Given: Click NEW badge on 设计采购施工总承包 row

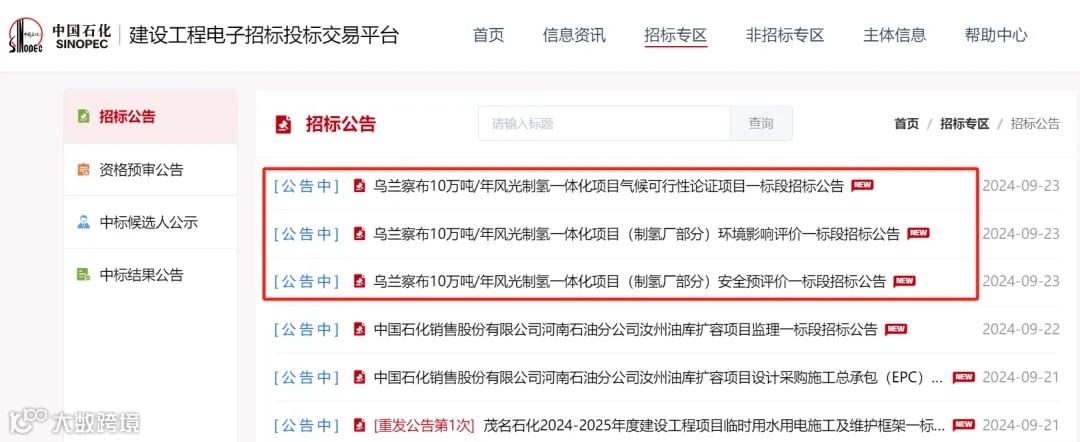Looking at the screenshot, I should [x=964, y=377].
